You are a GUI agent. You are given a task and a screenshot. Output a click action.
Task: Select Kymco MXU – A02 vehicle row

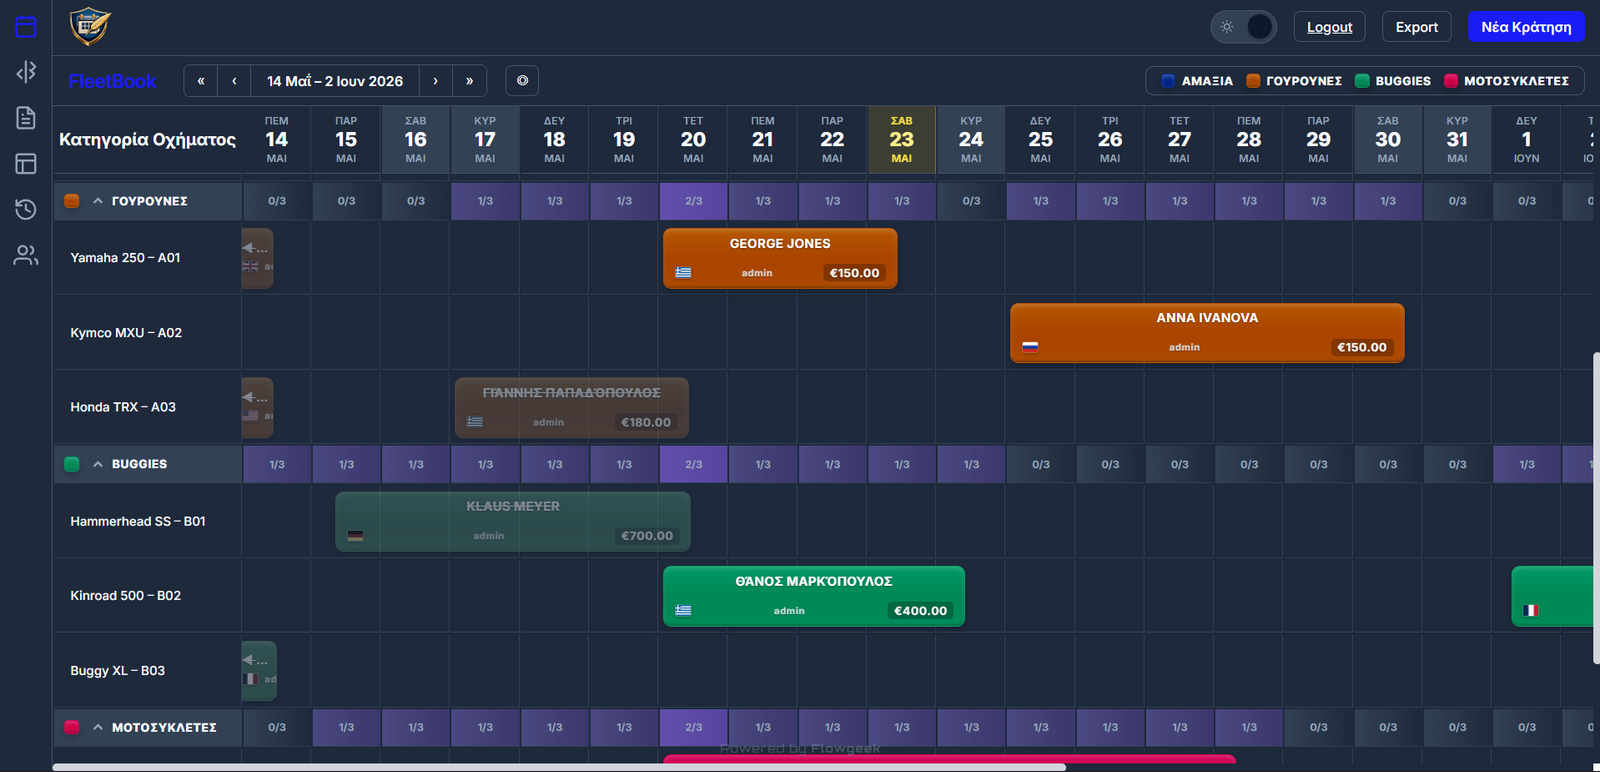coord(147,333)
